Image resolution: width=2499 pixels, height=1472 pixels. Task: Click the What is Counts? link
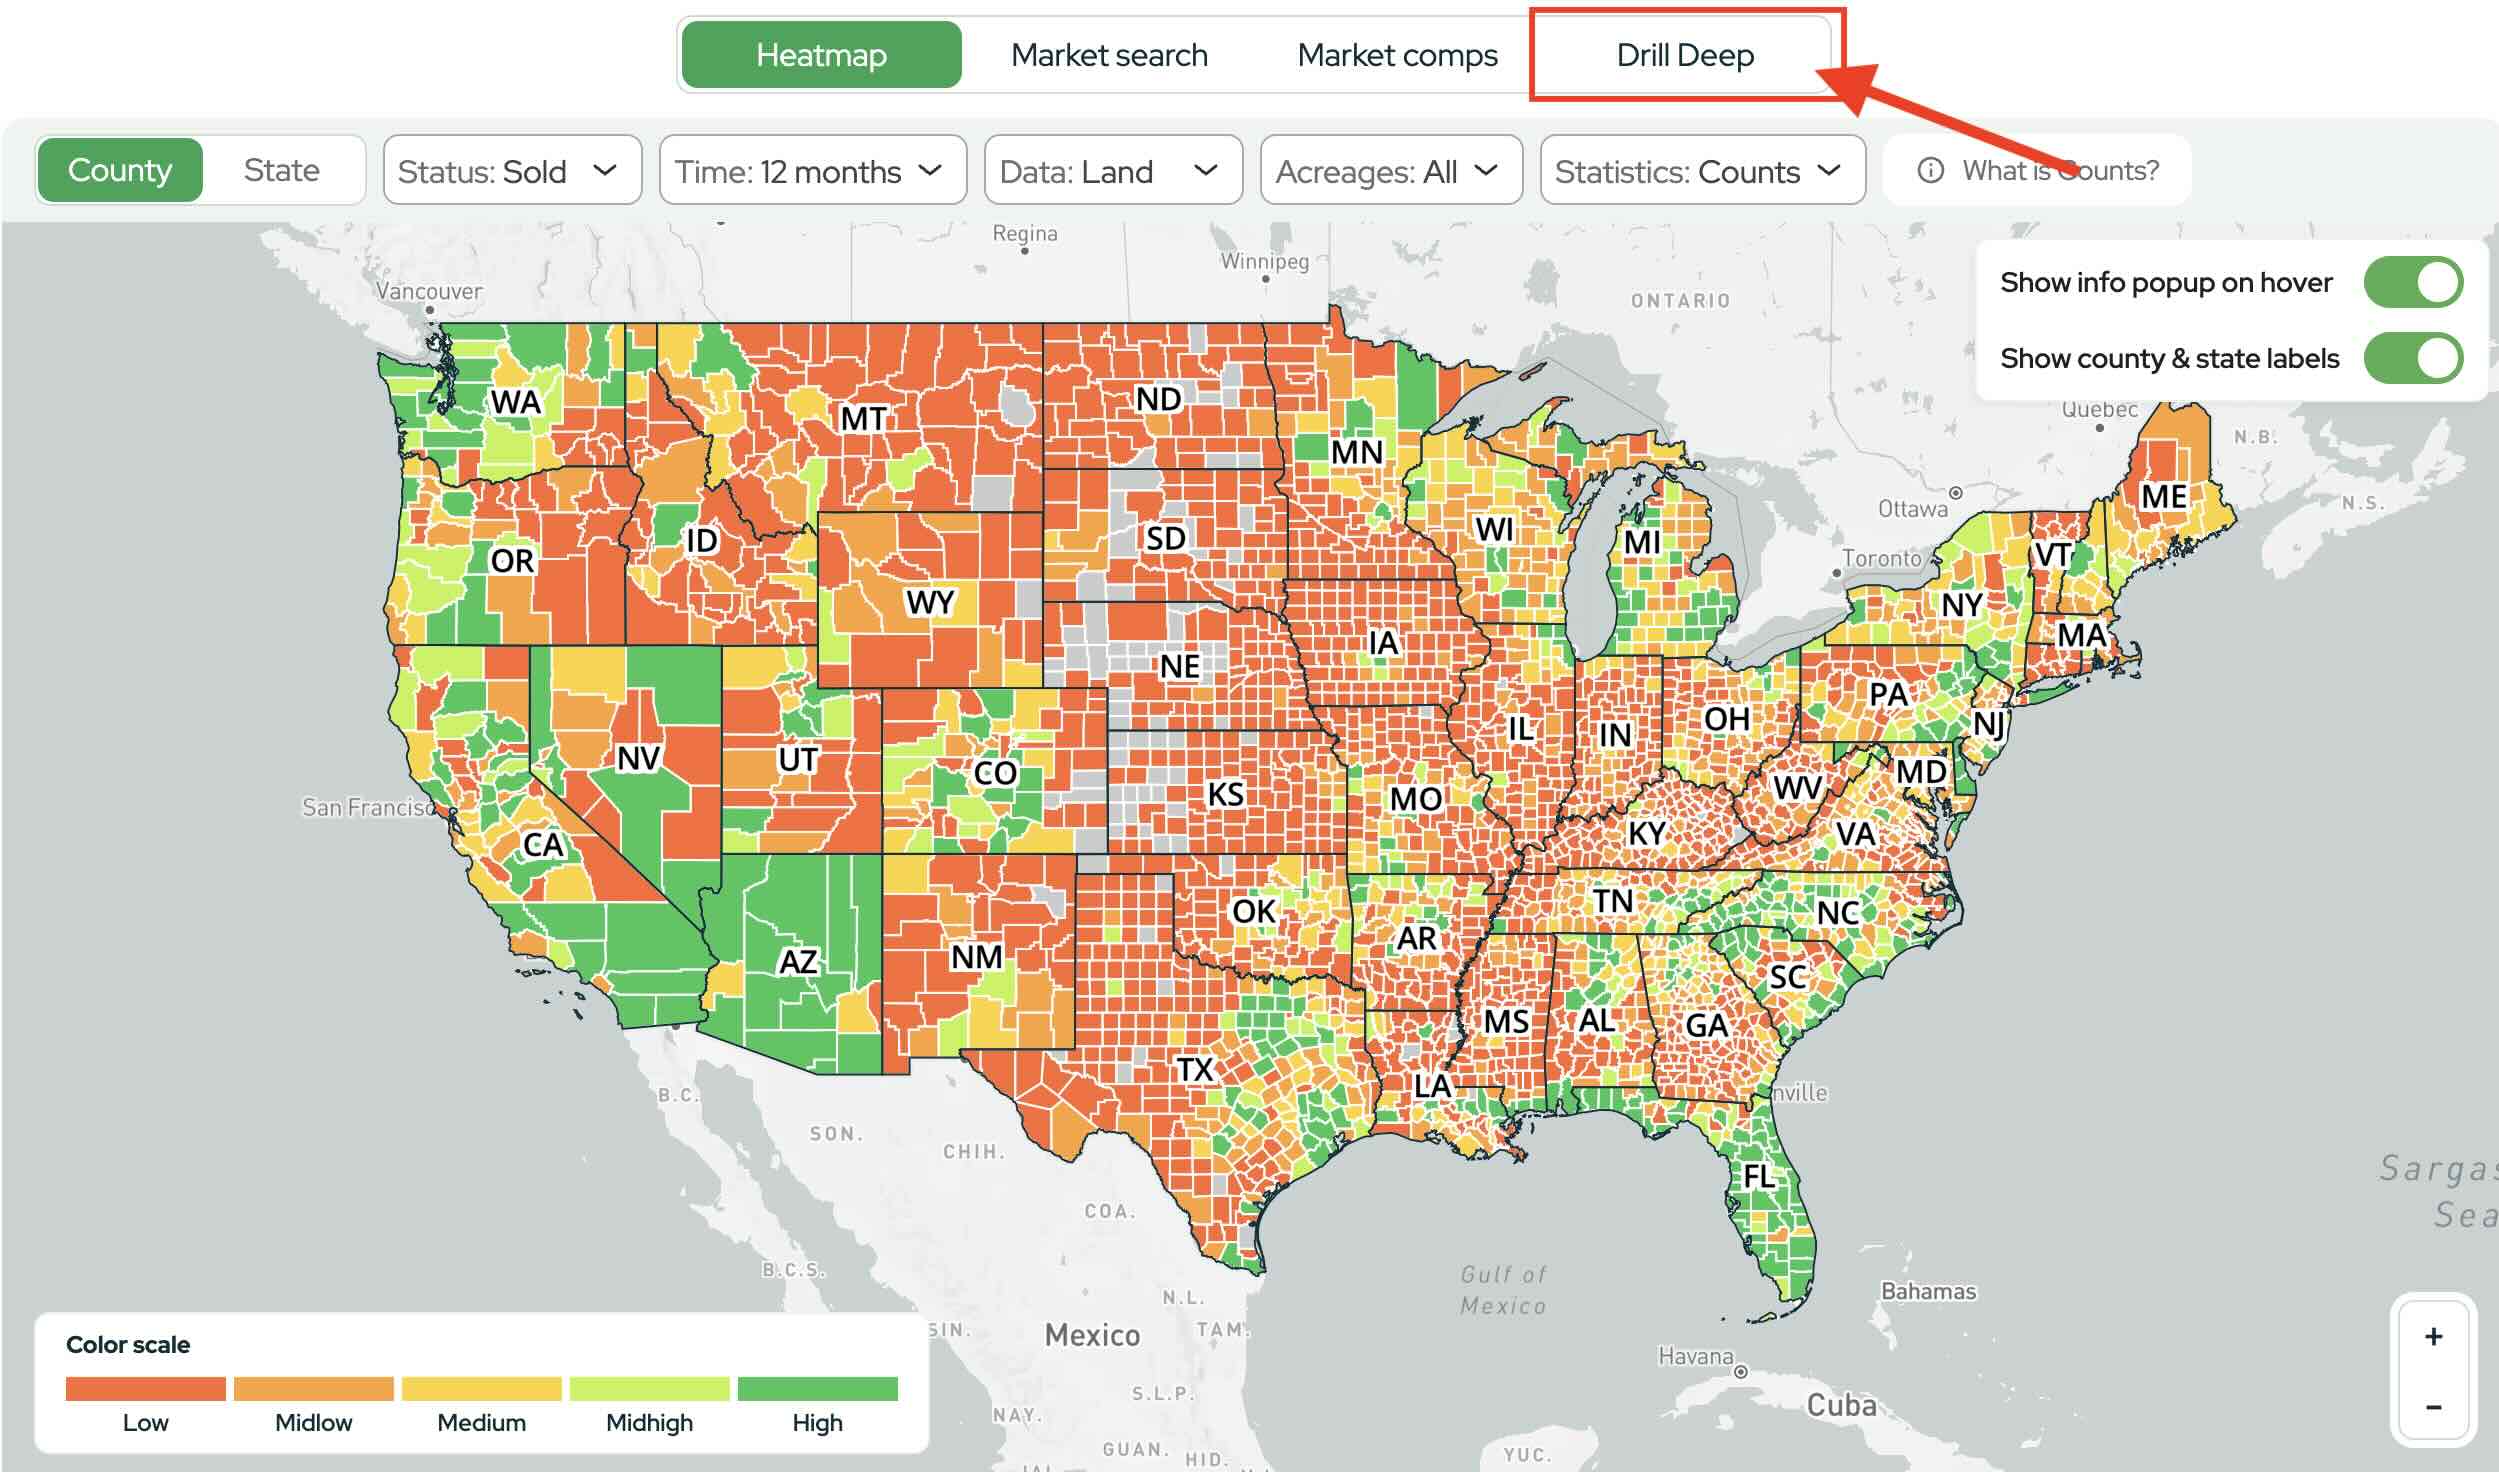pyautogui.click(x=2060, y=171)
